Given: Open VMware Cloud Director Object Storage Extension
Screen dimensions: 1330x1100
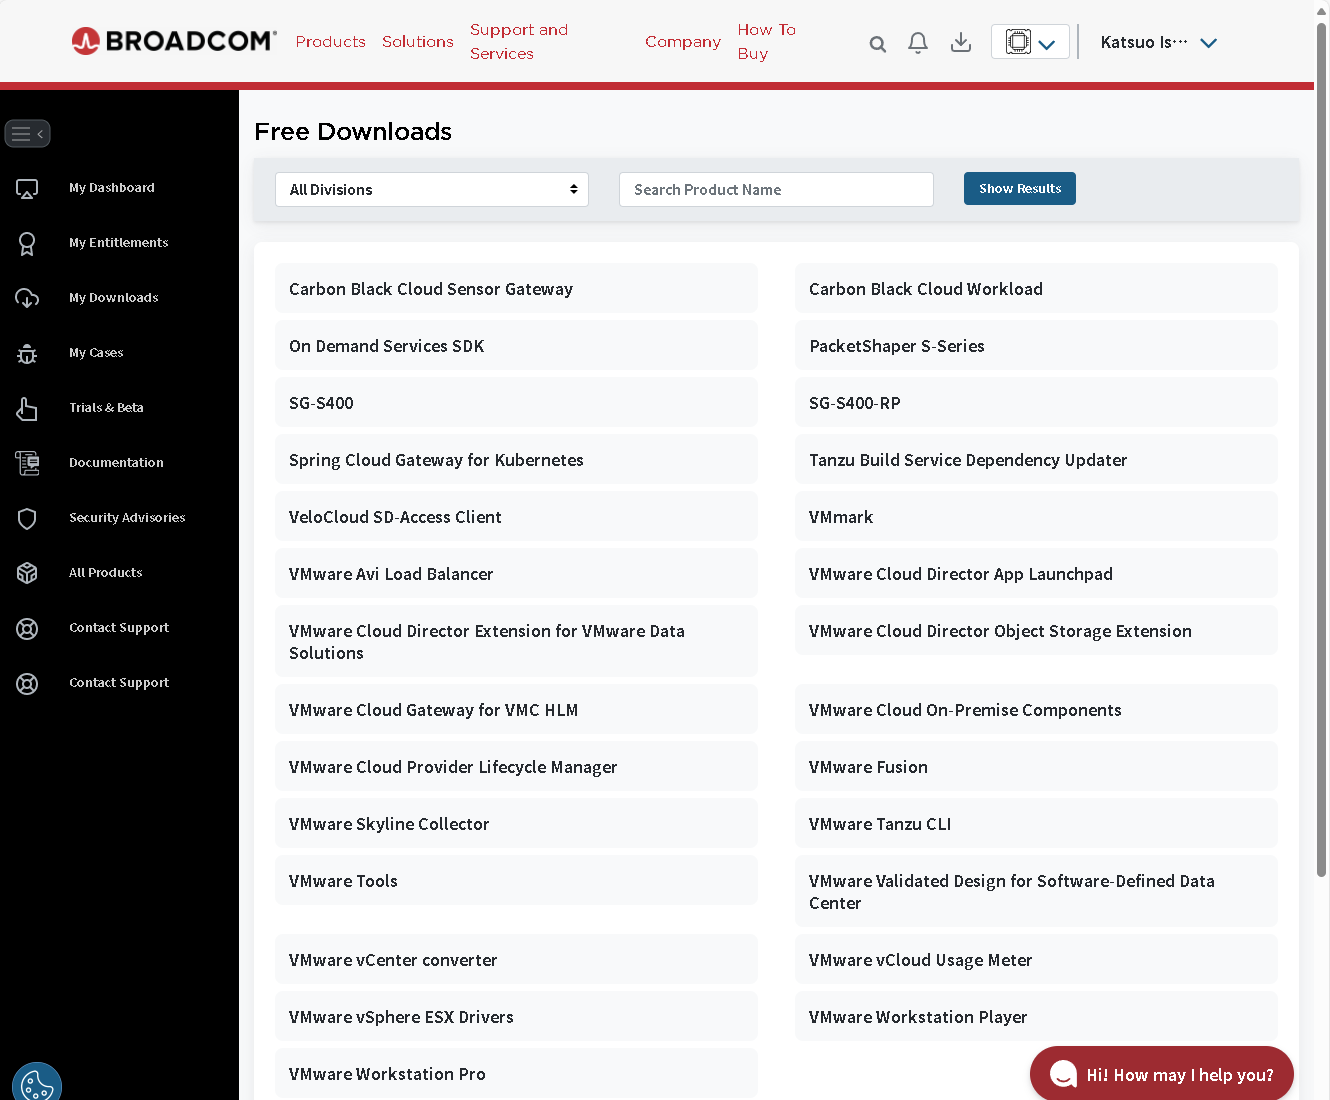Looking at the screenshot, I should point(1036,631).
